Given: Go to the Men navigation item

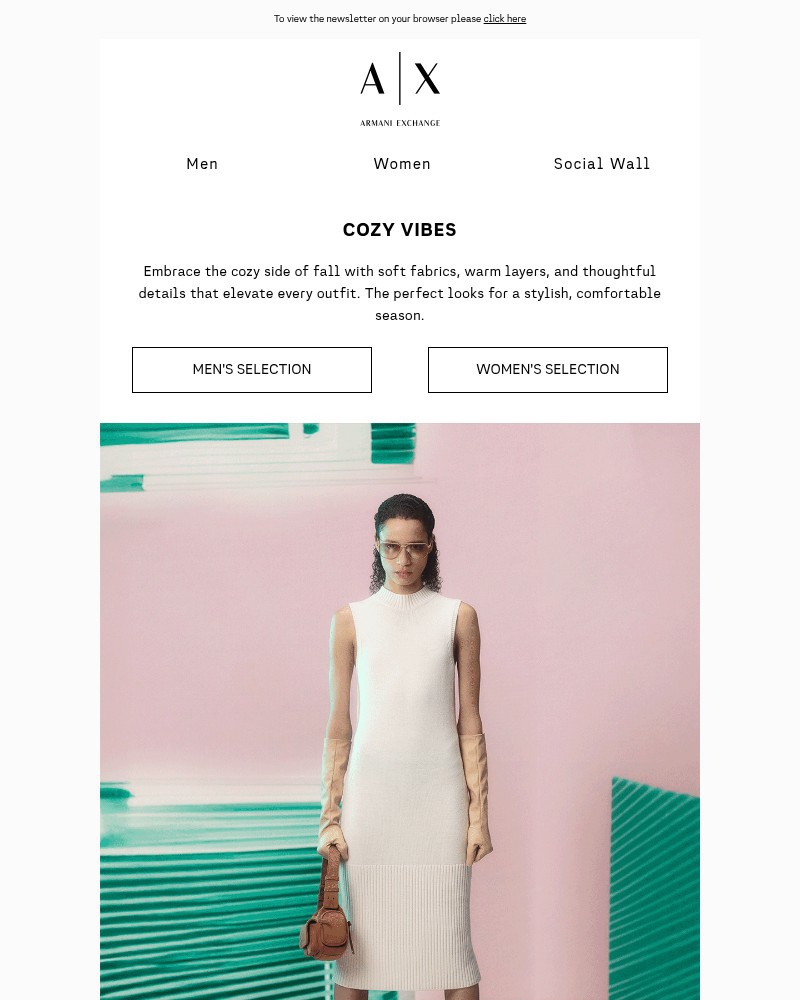Looking at the screenshot, I should (x=202, y=164).
